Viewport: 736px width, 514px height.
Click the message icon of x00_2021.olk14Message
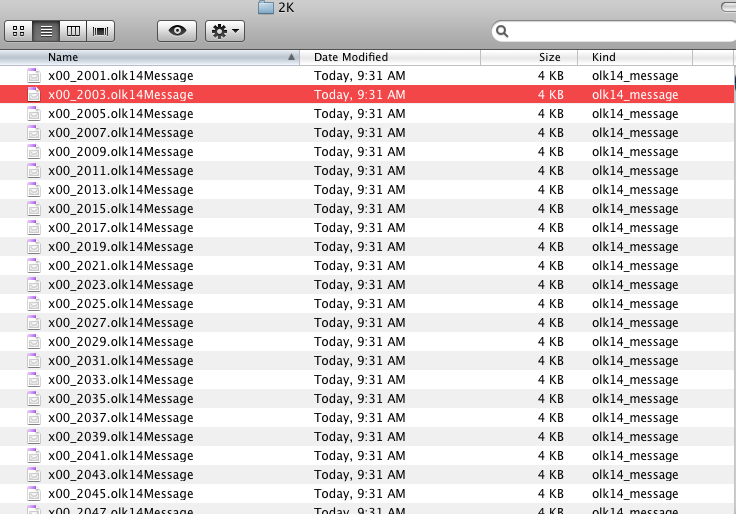(34, 265)
